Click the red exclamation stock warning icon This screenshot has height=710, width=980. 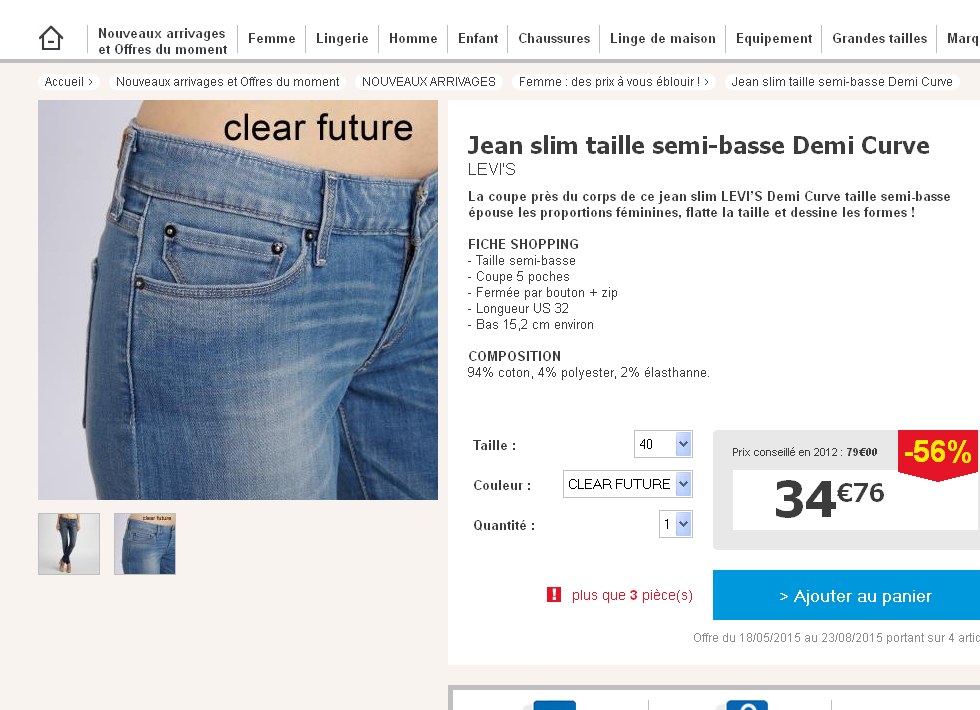coord(554,594)
